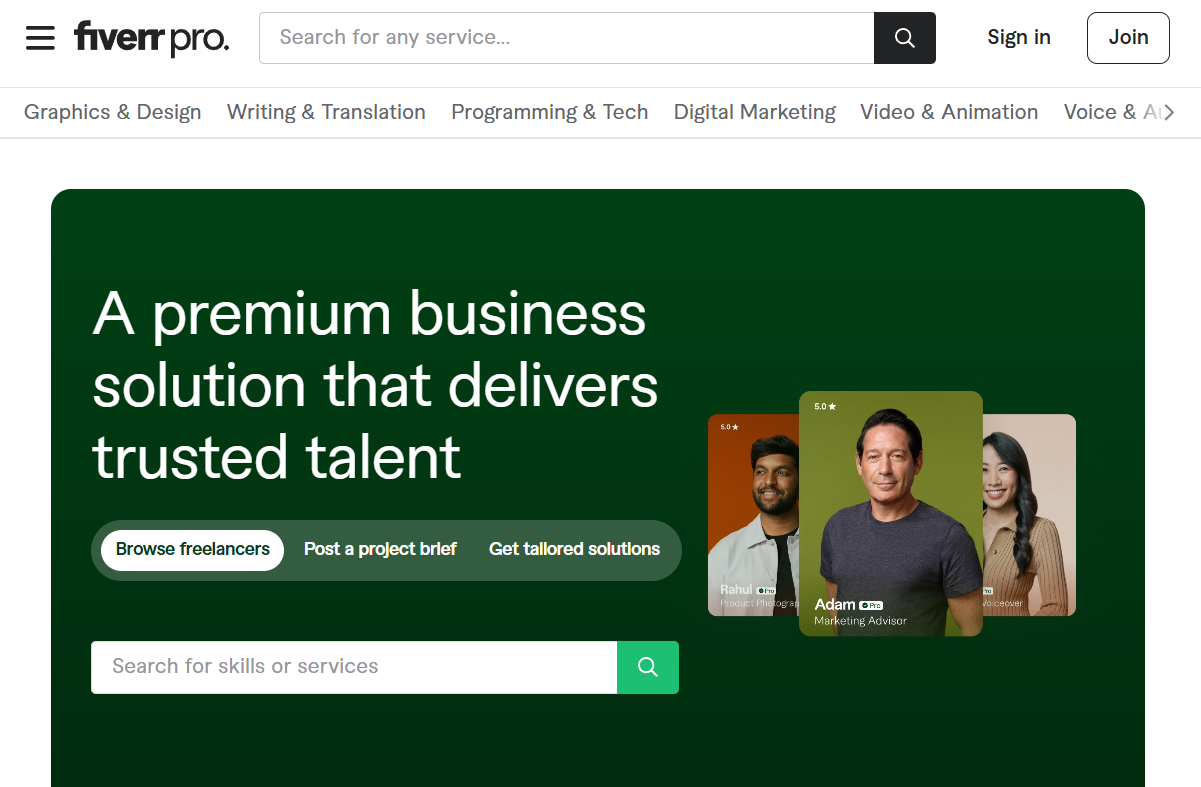Open the "Digital Marketing" category
The image size is (1201, 787).
coord(754,112)
